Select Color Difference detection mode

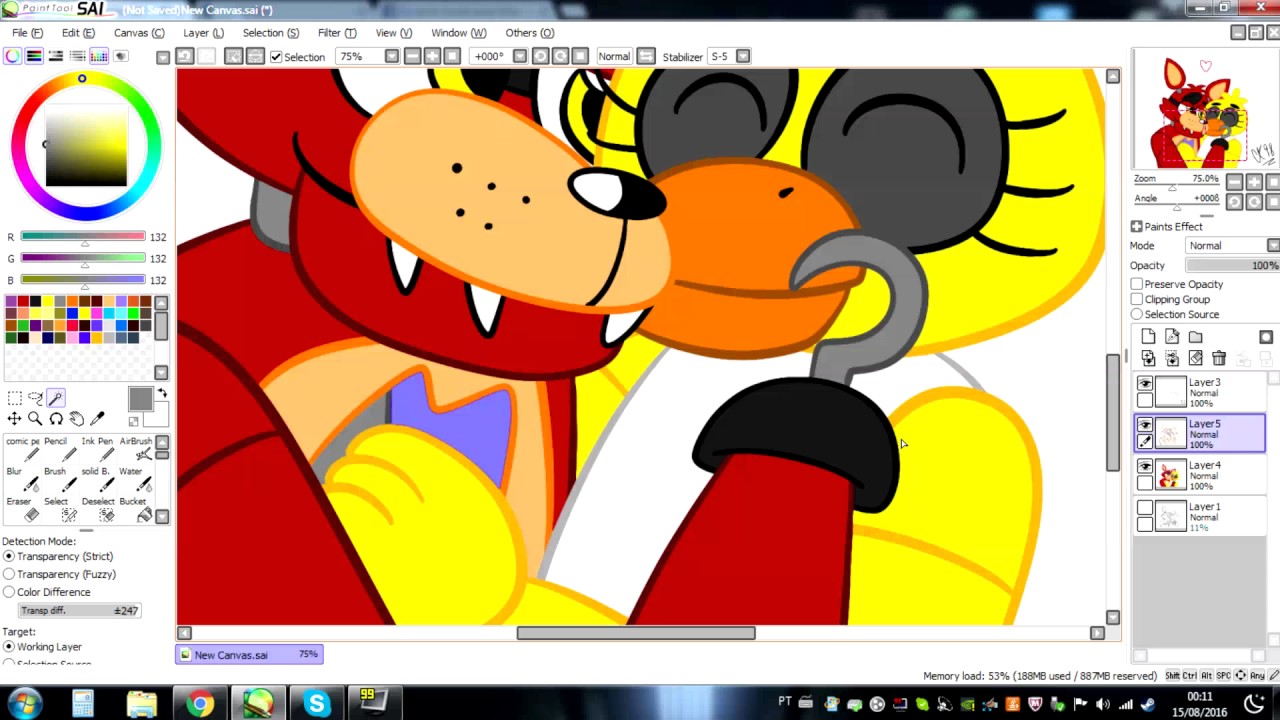pyautogui.click(x=9, y=592)
